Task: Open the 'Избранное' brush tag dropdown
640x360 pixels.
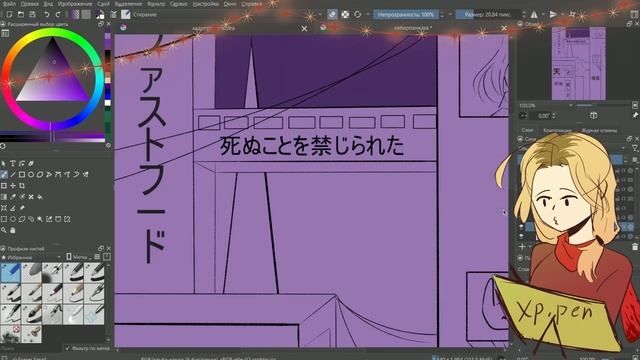Action: pyautogui.click(x=31, y=257)
